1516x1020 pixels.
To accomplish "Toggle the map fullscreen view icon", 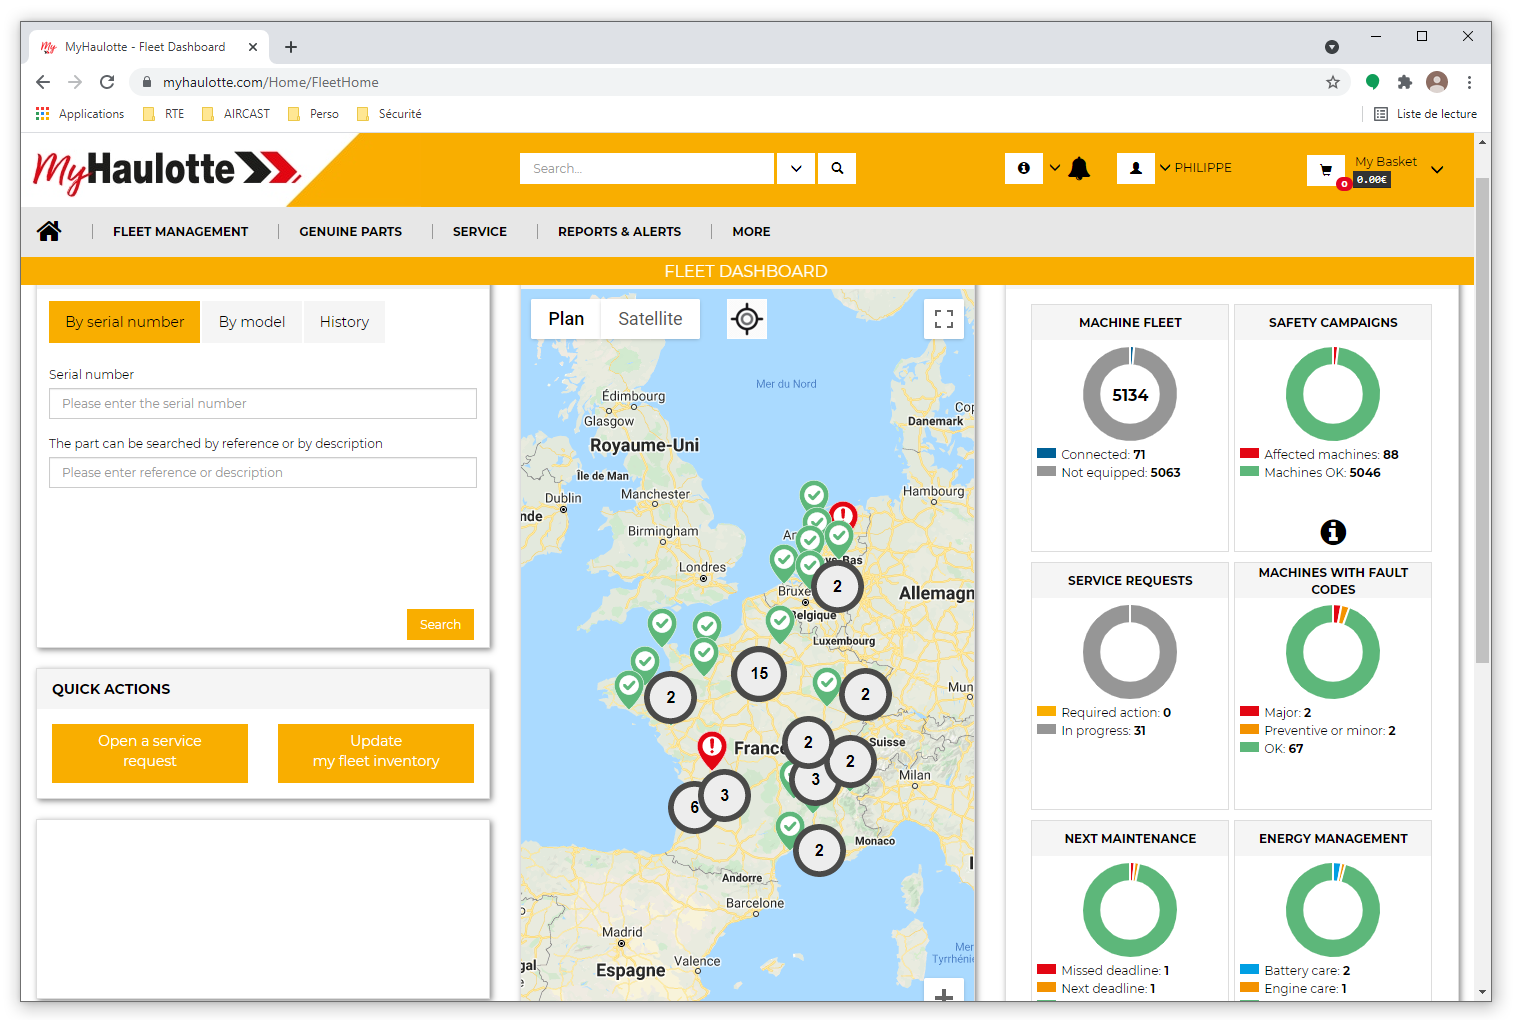I will coord(943,319).
